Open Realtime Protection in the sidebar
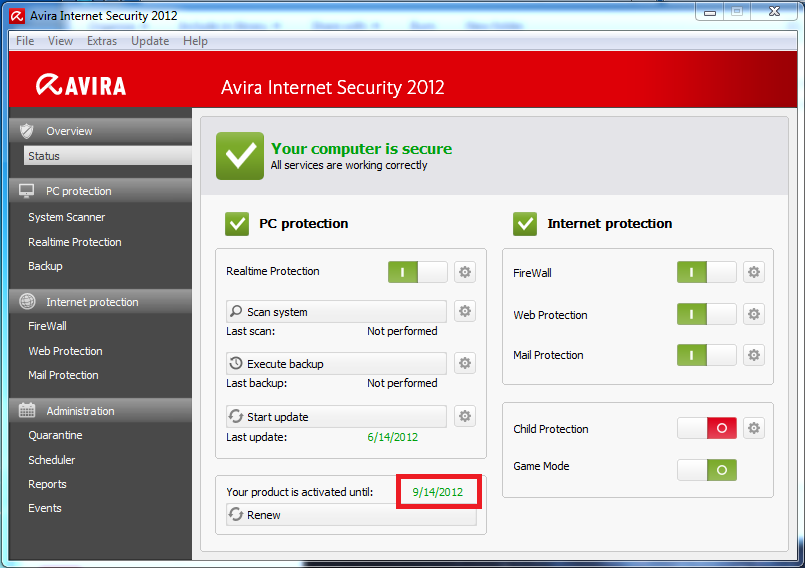The image size is (805, 568). (x=75, y=242)
